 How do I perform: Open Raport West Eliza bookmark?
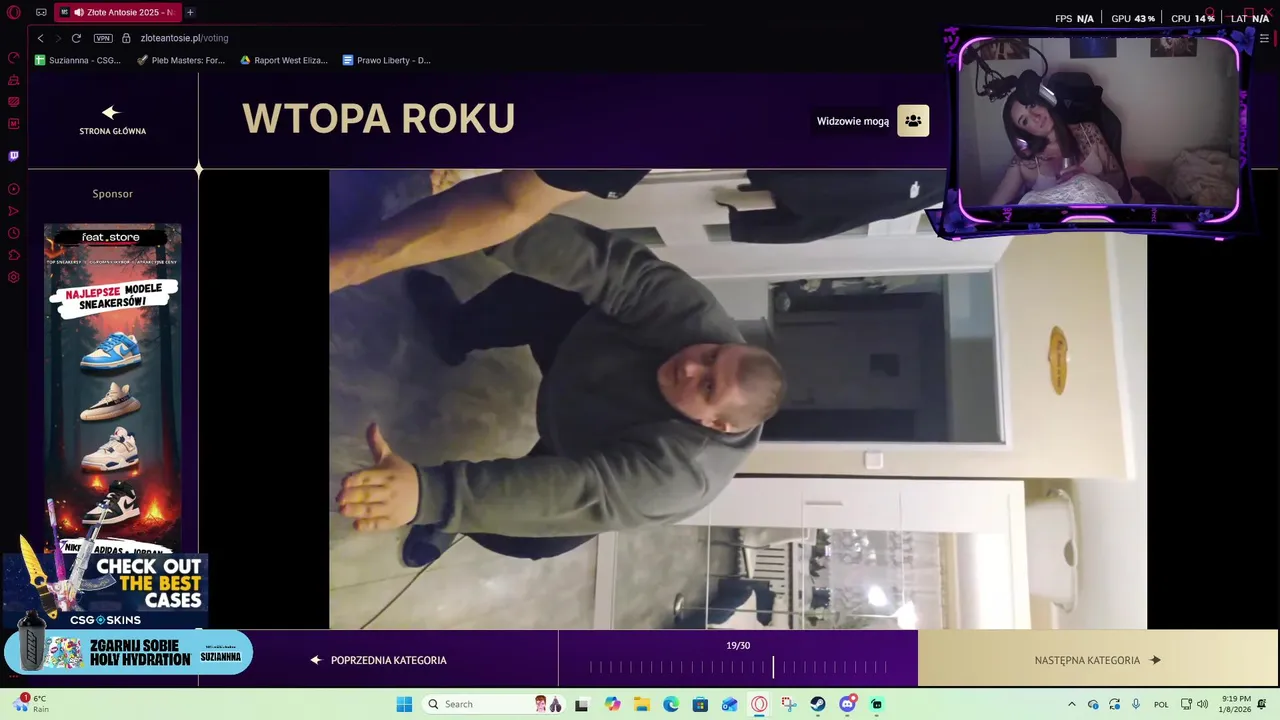coord(284,60)
